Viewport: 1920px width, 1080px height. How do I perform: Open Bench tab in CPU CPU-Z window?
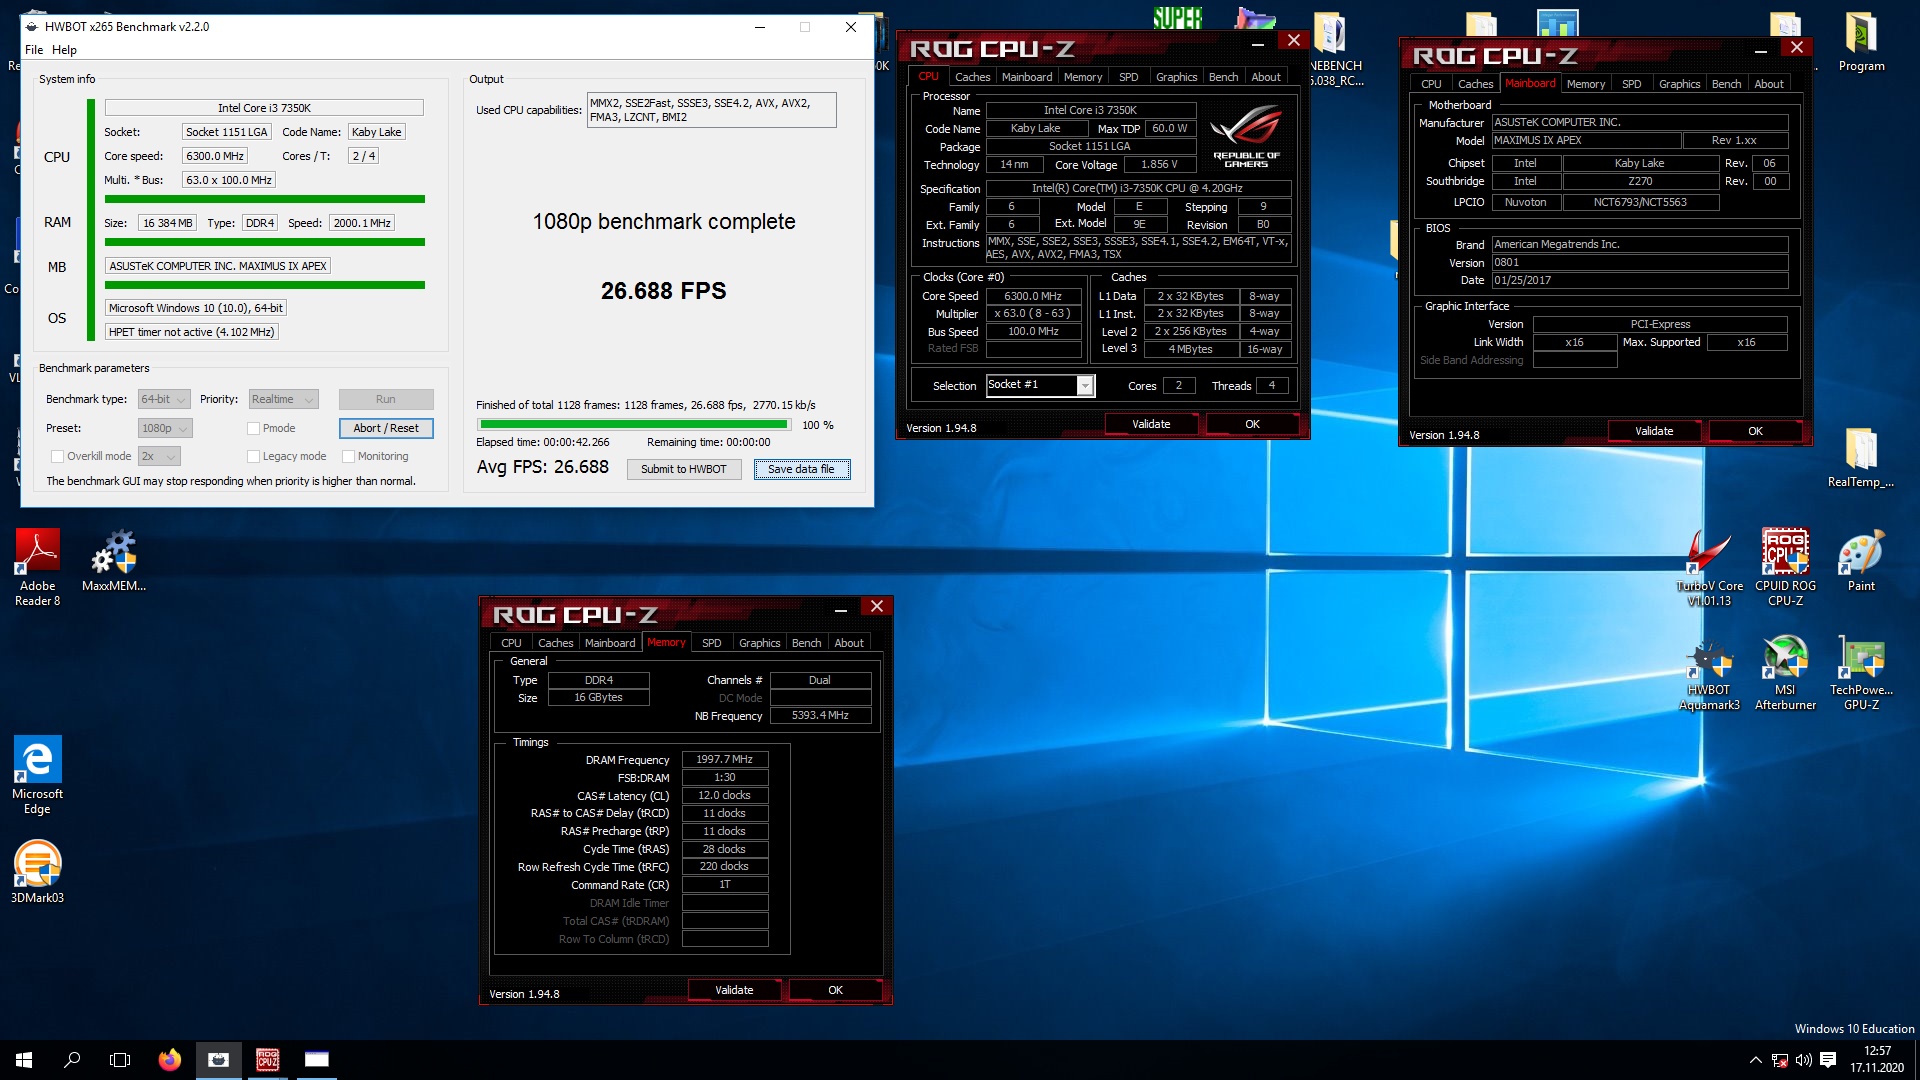(x=1223, y=77)
